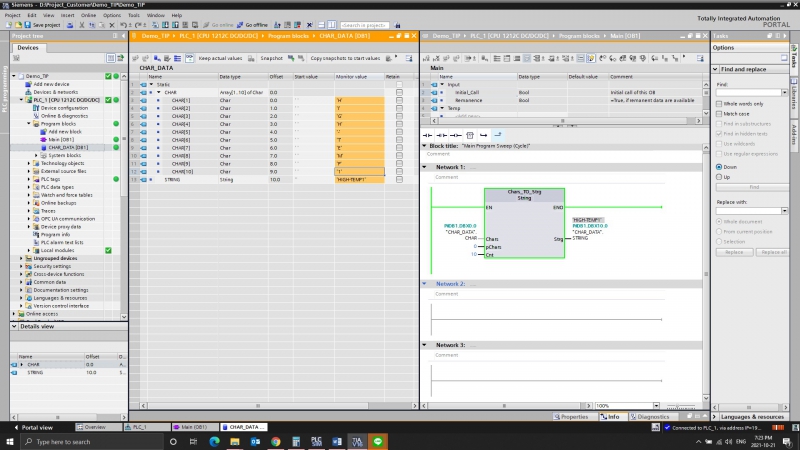Click the Undo arrow icon

coord(123,25)
